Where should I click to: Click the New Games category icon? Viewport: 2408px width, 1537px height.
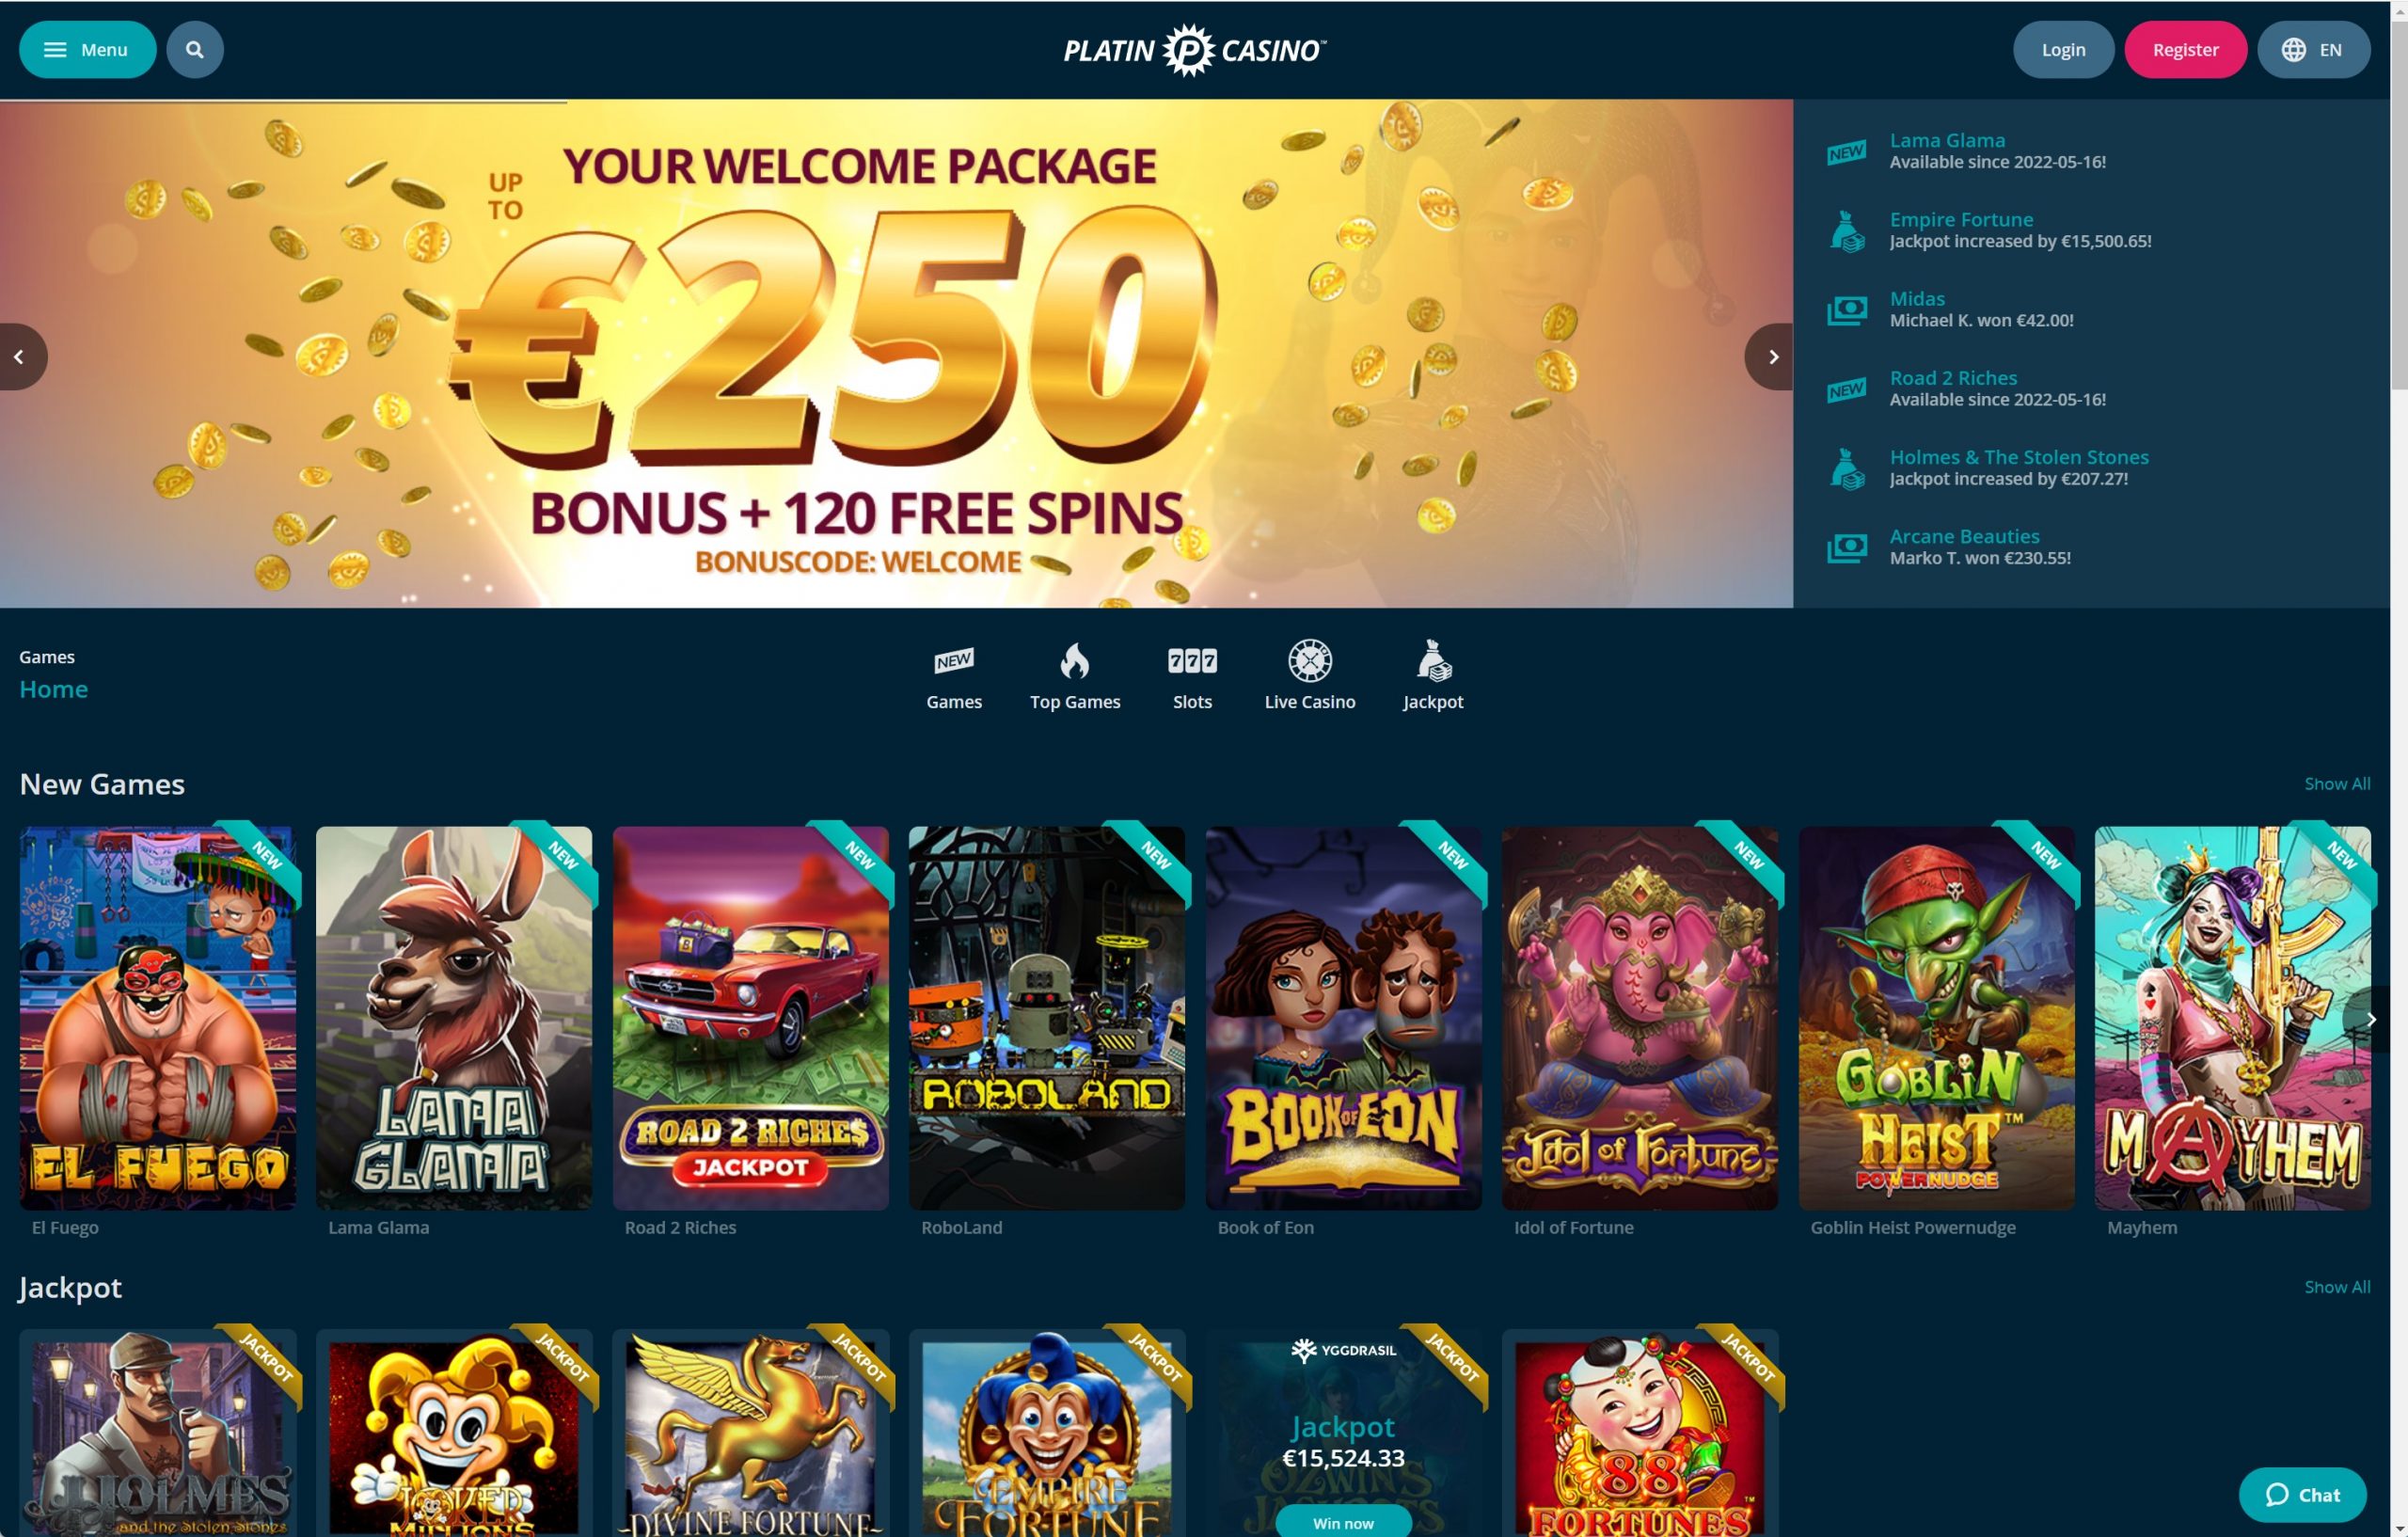953,661
